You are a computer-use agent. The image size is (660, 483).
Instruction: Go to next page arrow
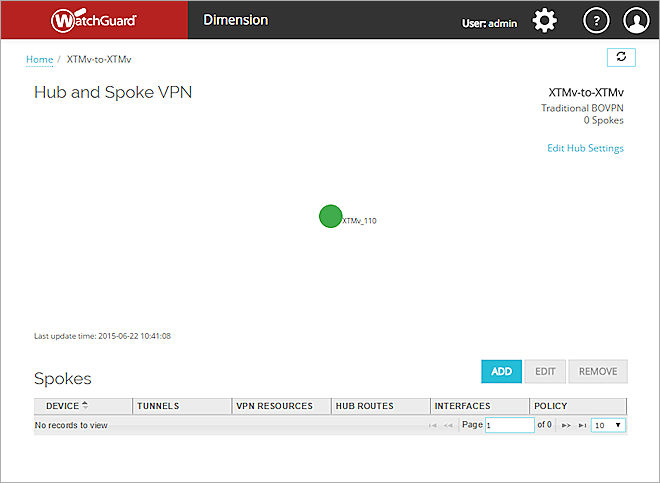(566, 425)
